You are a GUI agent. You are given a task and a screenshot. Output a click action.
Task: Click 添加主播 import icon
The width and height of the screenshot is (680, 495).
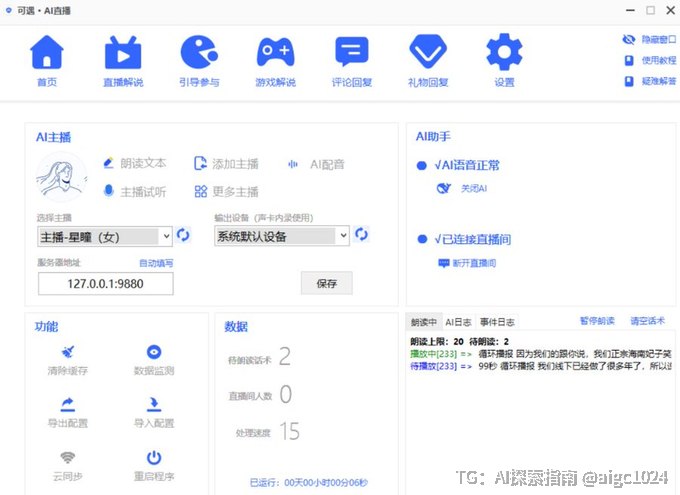[200, 164]
